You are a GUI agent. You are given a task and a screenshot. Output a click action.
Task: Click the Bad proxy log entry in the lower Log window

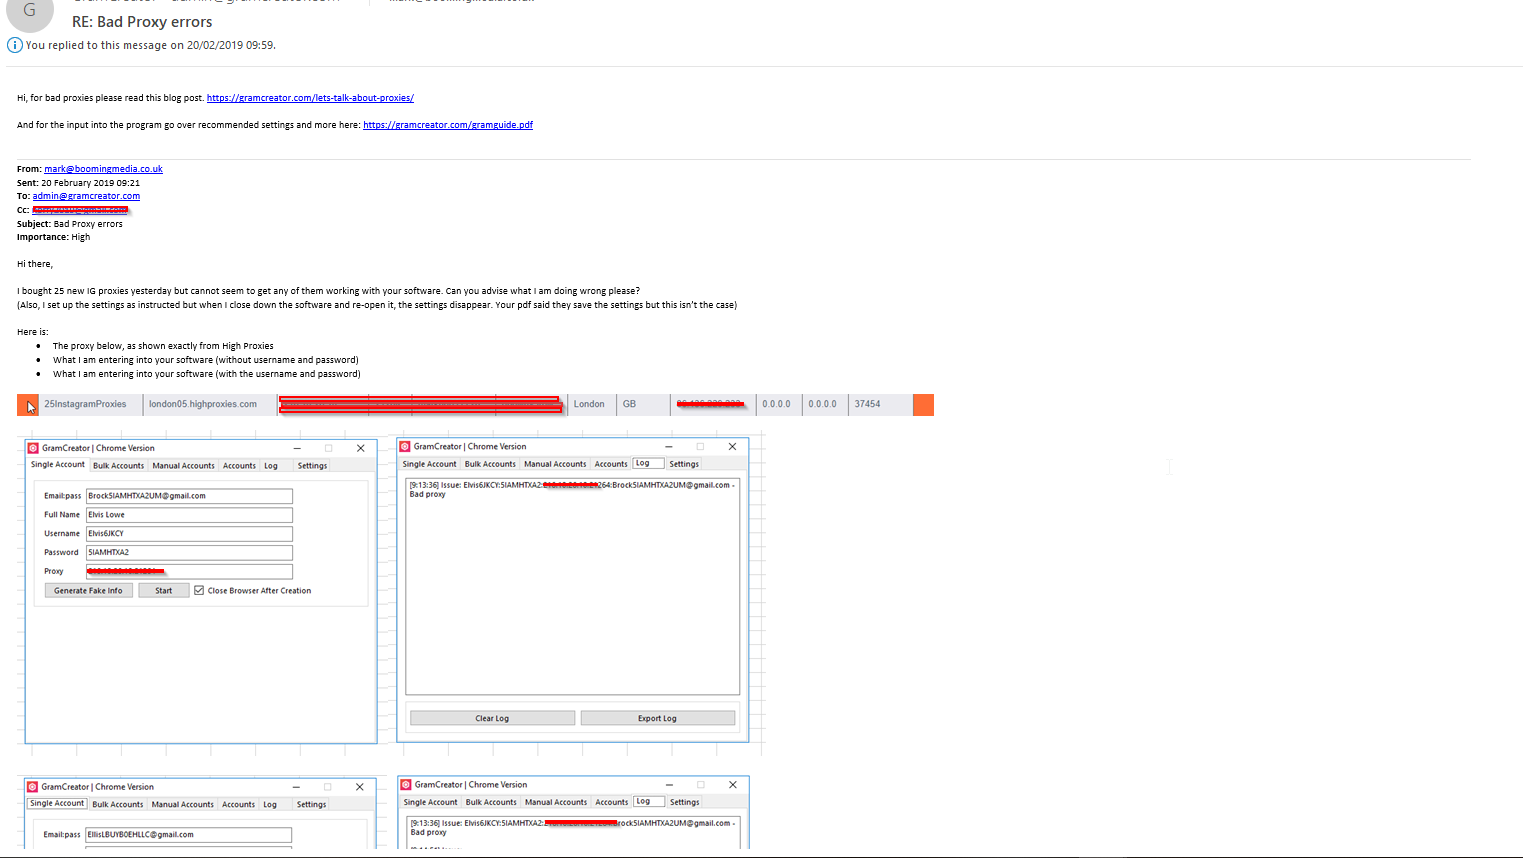coord(573,827)
